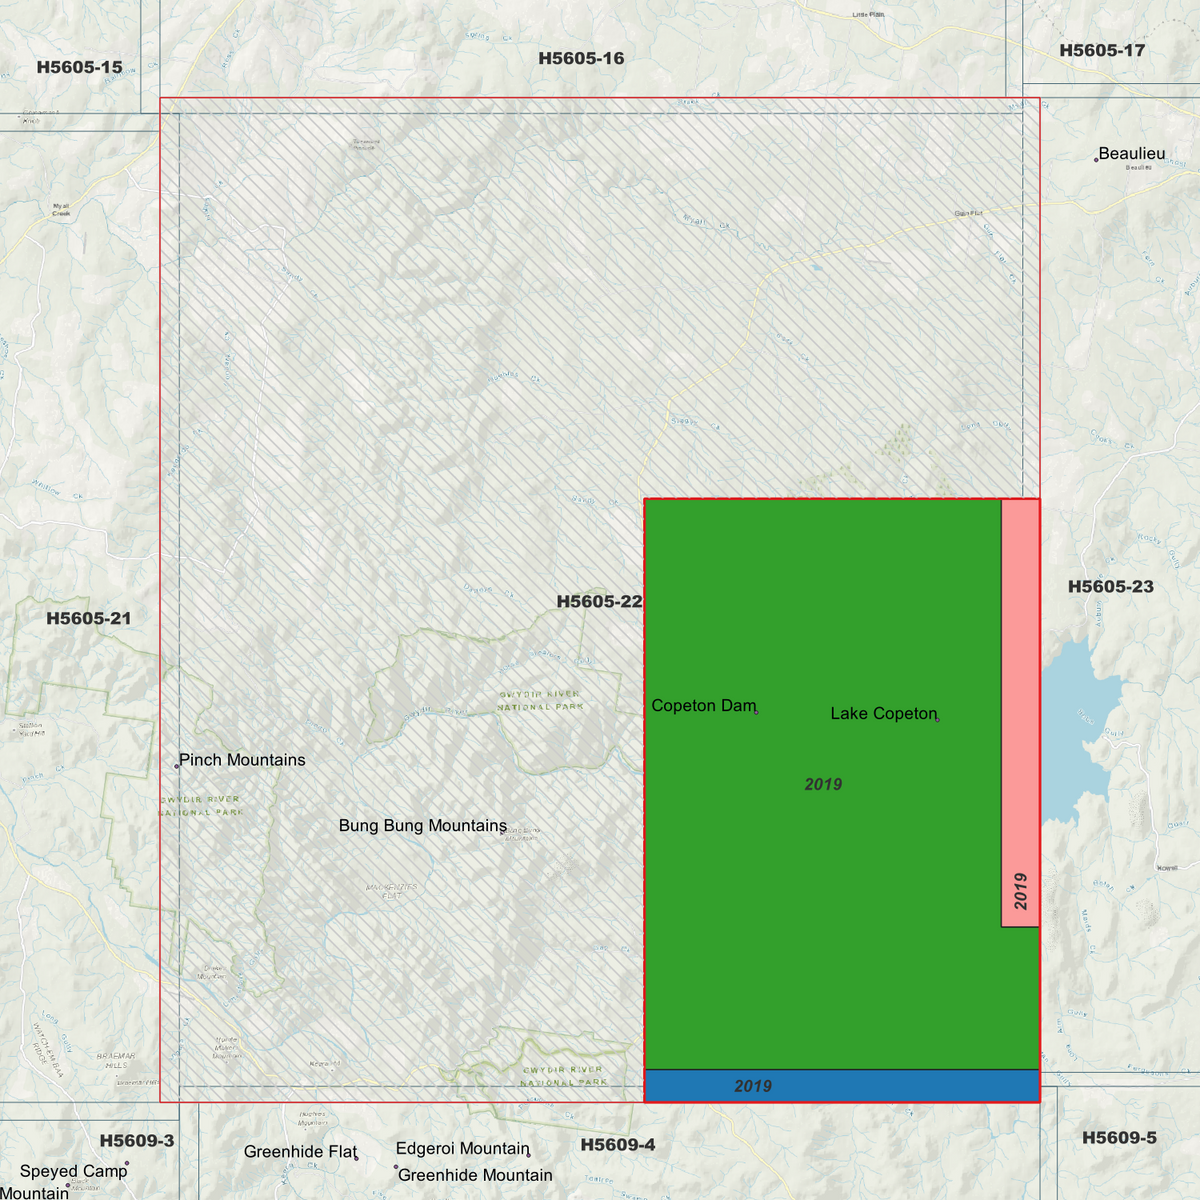Click the Pinch Mountains point marker
This screenshot has width=1200, height=1200.
177,766
